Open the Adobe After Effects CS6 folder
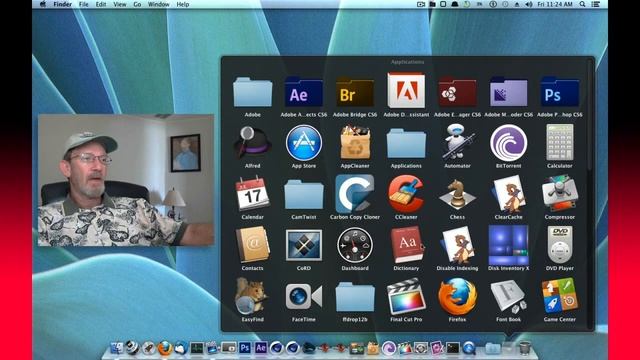The width and height of the screenshot is (640, 360). [x=304, y=93]
